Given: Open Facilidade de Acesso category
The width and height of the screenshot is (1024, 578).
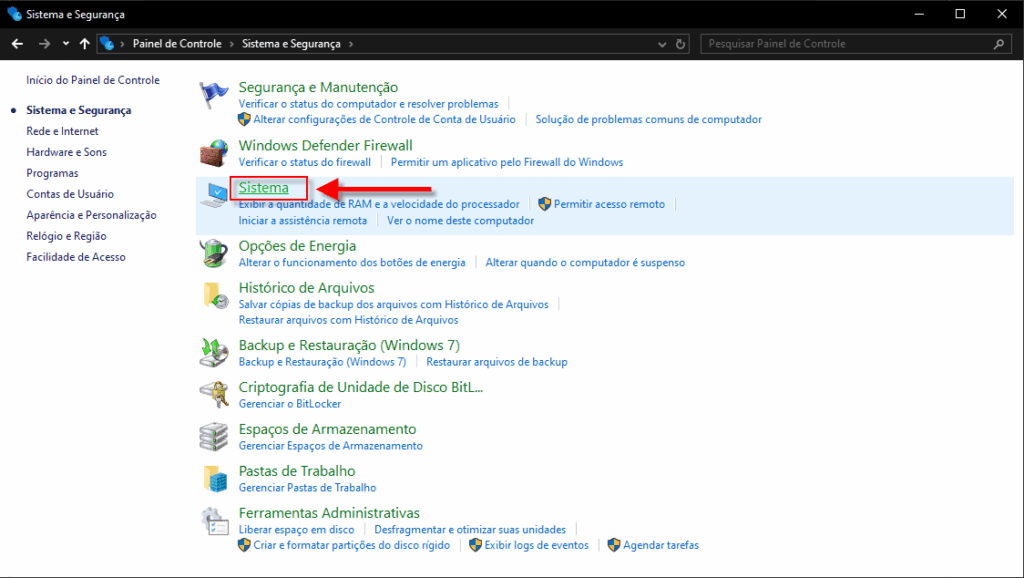Looking at the screenshot, I should pyautogui.click(x=76, y=257).
